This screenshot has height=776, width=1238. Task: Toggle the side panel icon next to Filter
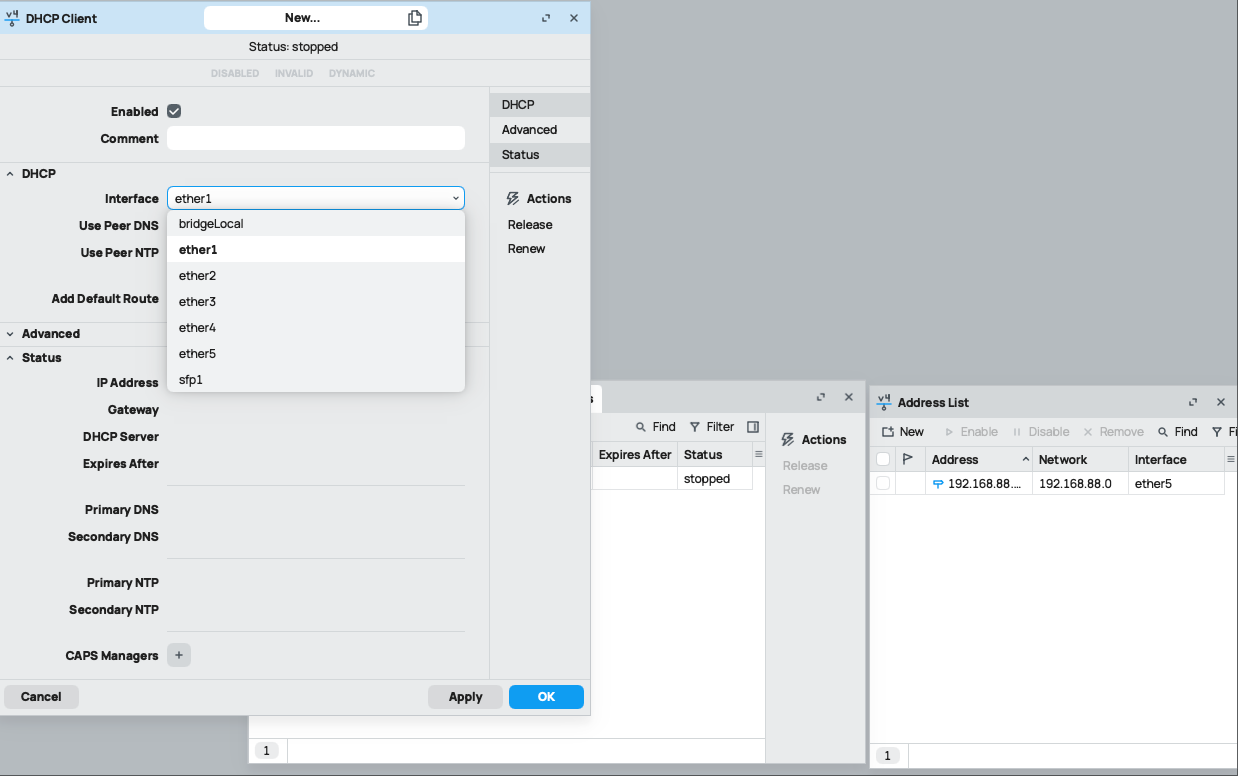pyautogui.click(x=753, y=427)
